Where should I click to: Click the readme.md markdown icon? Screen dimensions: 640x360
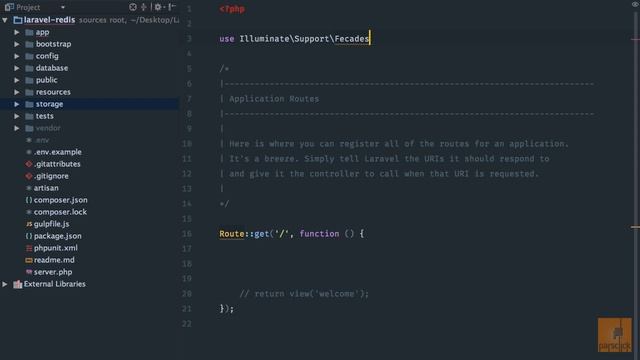coord(29,260)
